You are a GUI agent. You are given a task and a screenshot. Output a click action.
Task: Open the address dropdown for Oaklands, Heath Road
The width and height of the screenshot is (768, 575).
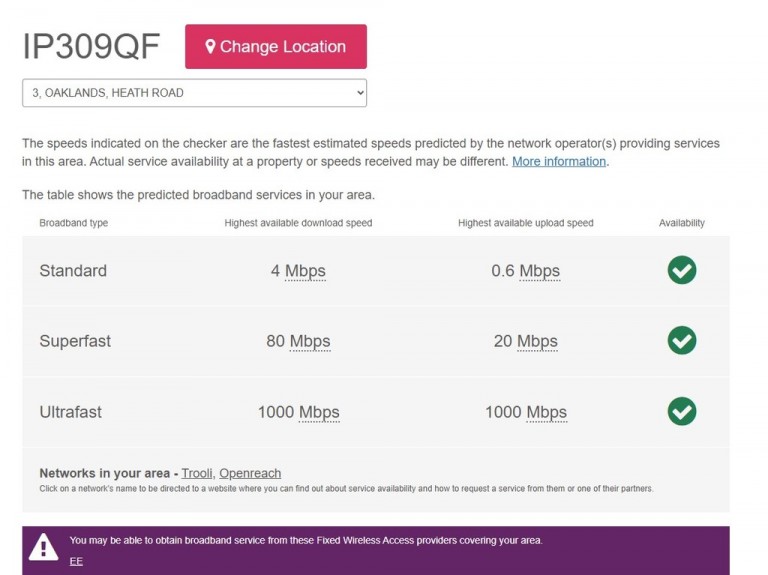(194, 93)
